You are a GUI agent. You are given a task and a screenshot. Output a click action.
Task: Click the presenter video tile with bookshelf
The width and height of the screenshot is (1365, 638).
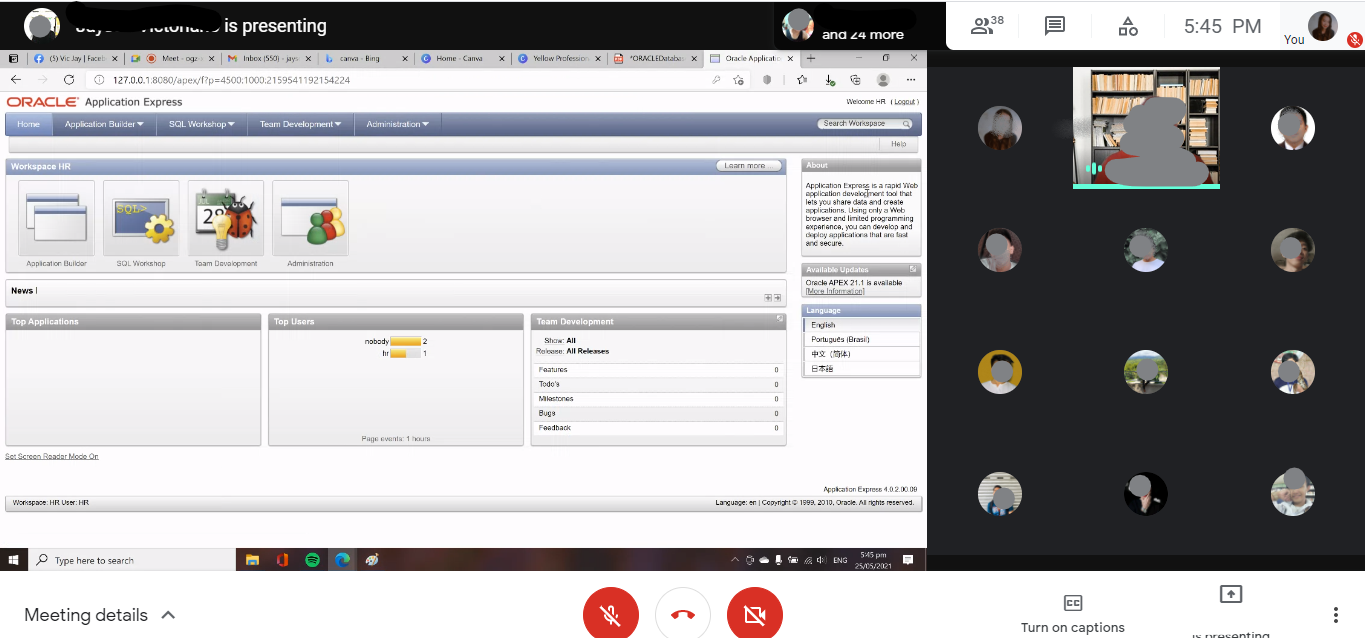pos(1146,128)
